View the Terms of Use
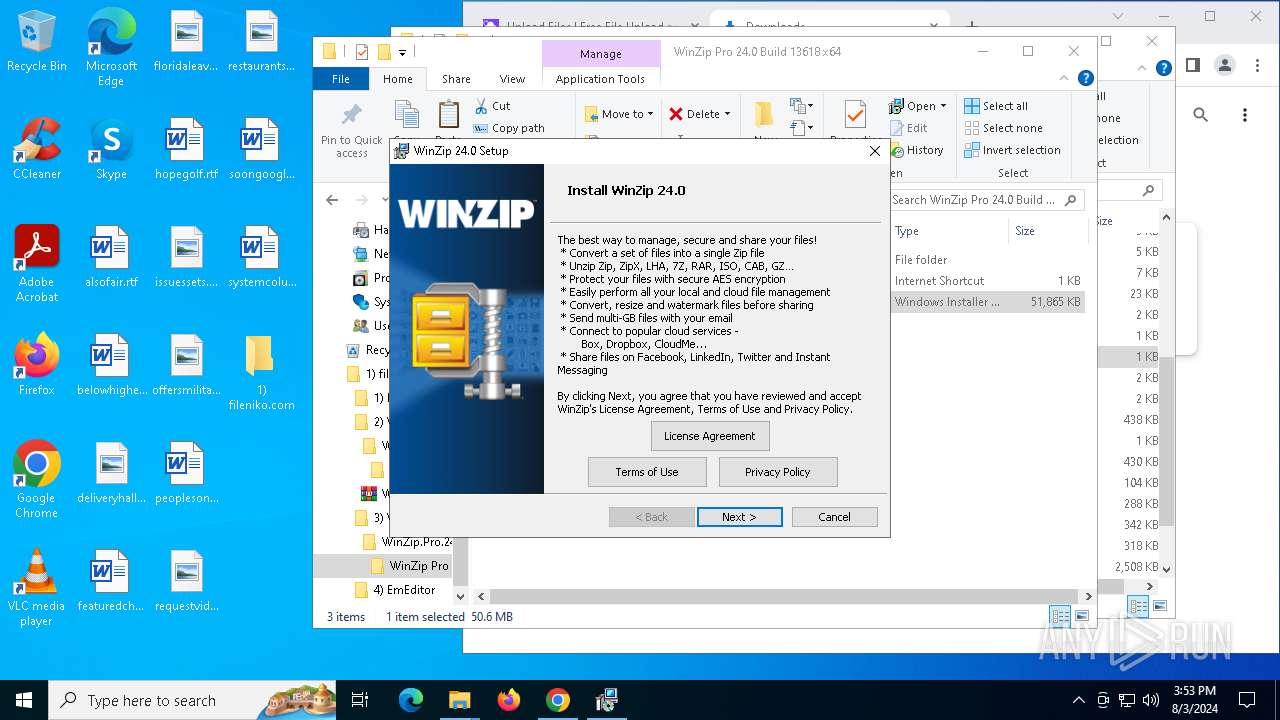The height and width of the screenshot is (720, 1280). click(647, 472)
